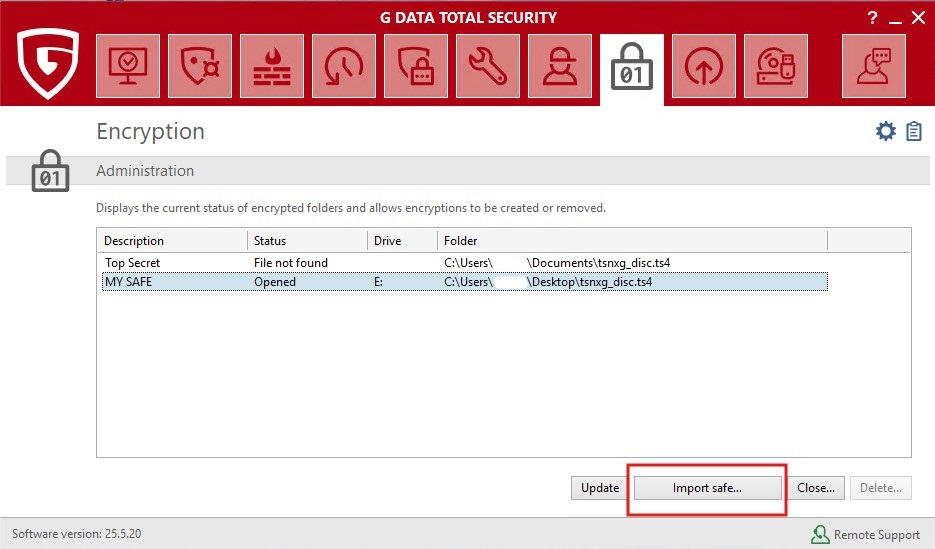Open the Autostart Manager up-arrow icon
This screenshot has width=935, height=549.
[704, 66]
